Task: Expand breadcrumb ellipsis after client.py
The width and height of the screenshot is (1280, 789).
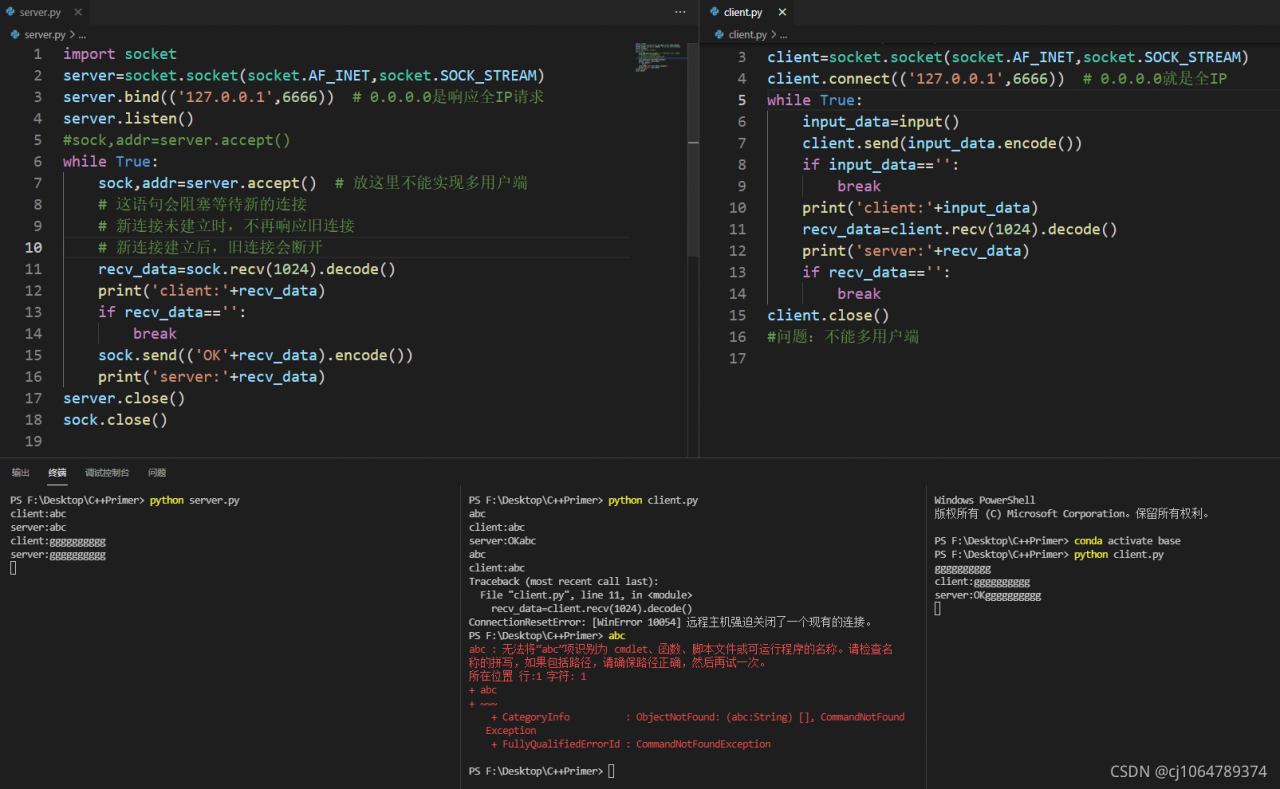Action: (x=783, y=34)
